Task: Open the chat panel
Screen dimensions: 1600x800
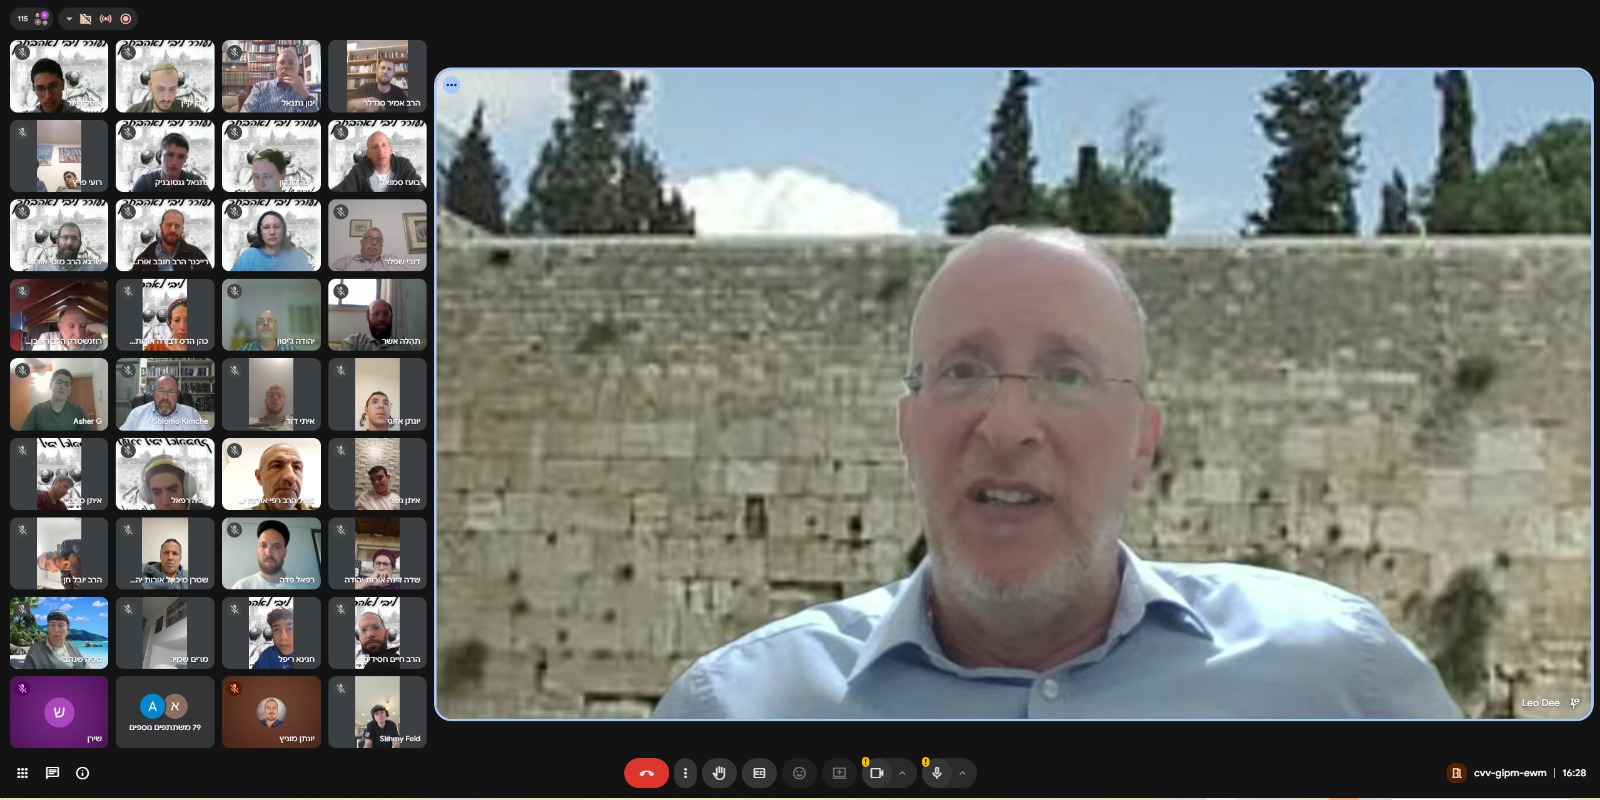Action: [52, 773]
